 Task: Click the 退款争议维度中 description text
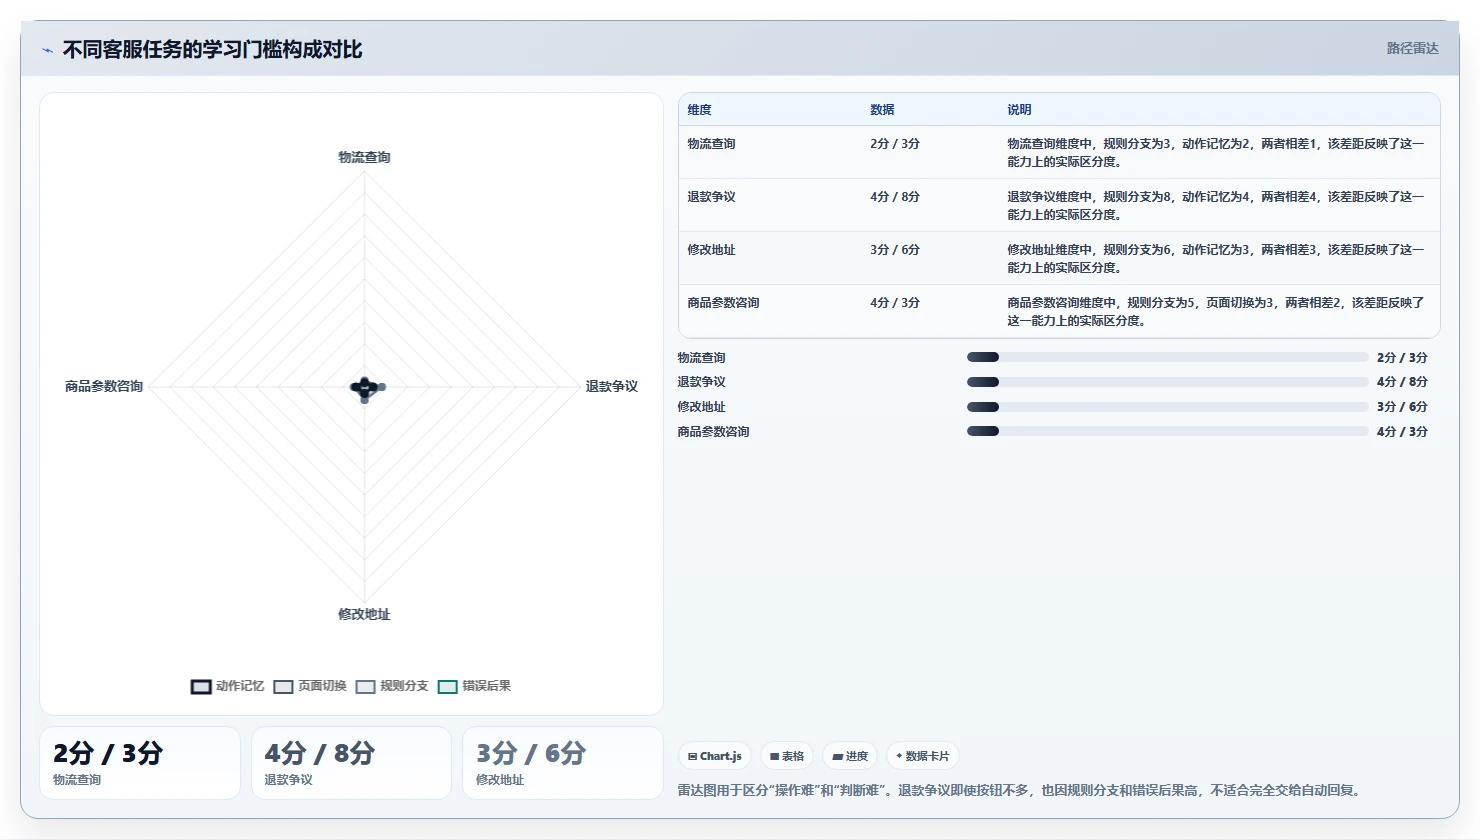coord(1216,206)
